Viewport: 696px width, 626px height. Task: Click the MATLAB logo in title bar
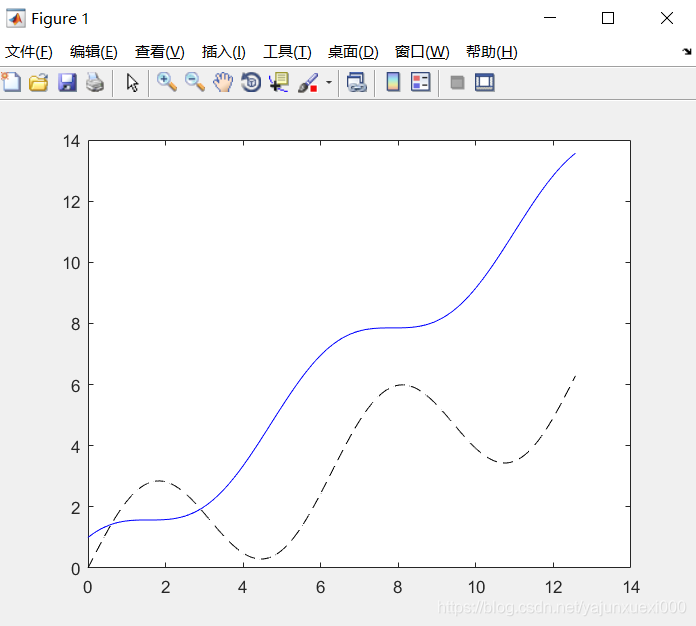[16, 19]
